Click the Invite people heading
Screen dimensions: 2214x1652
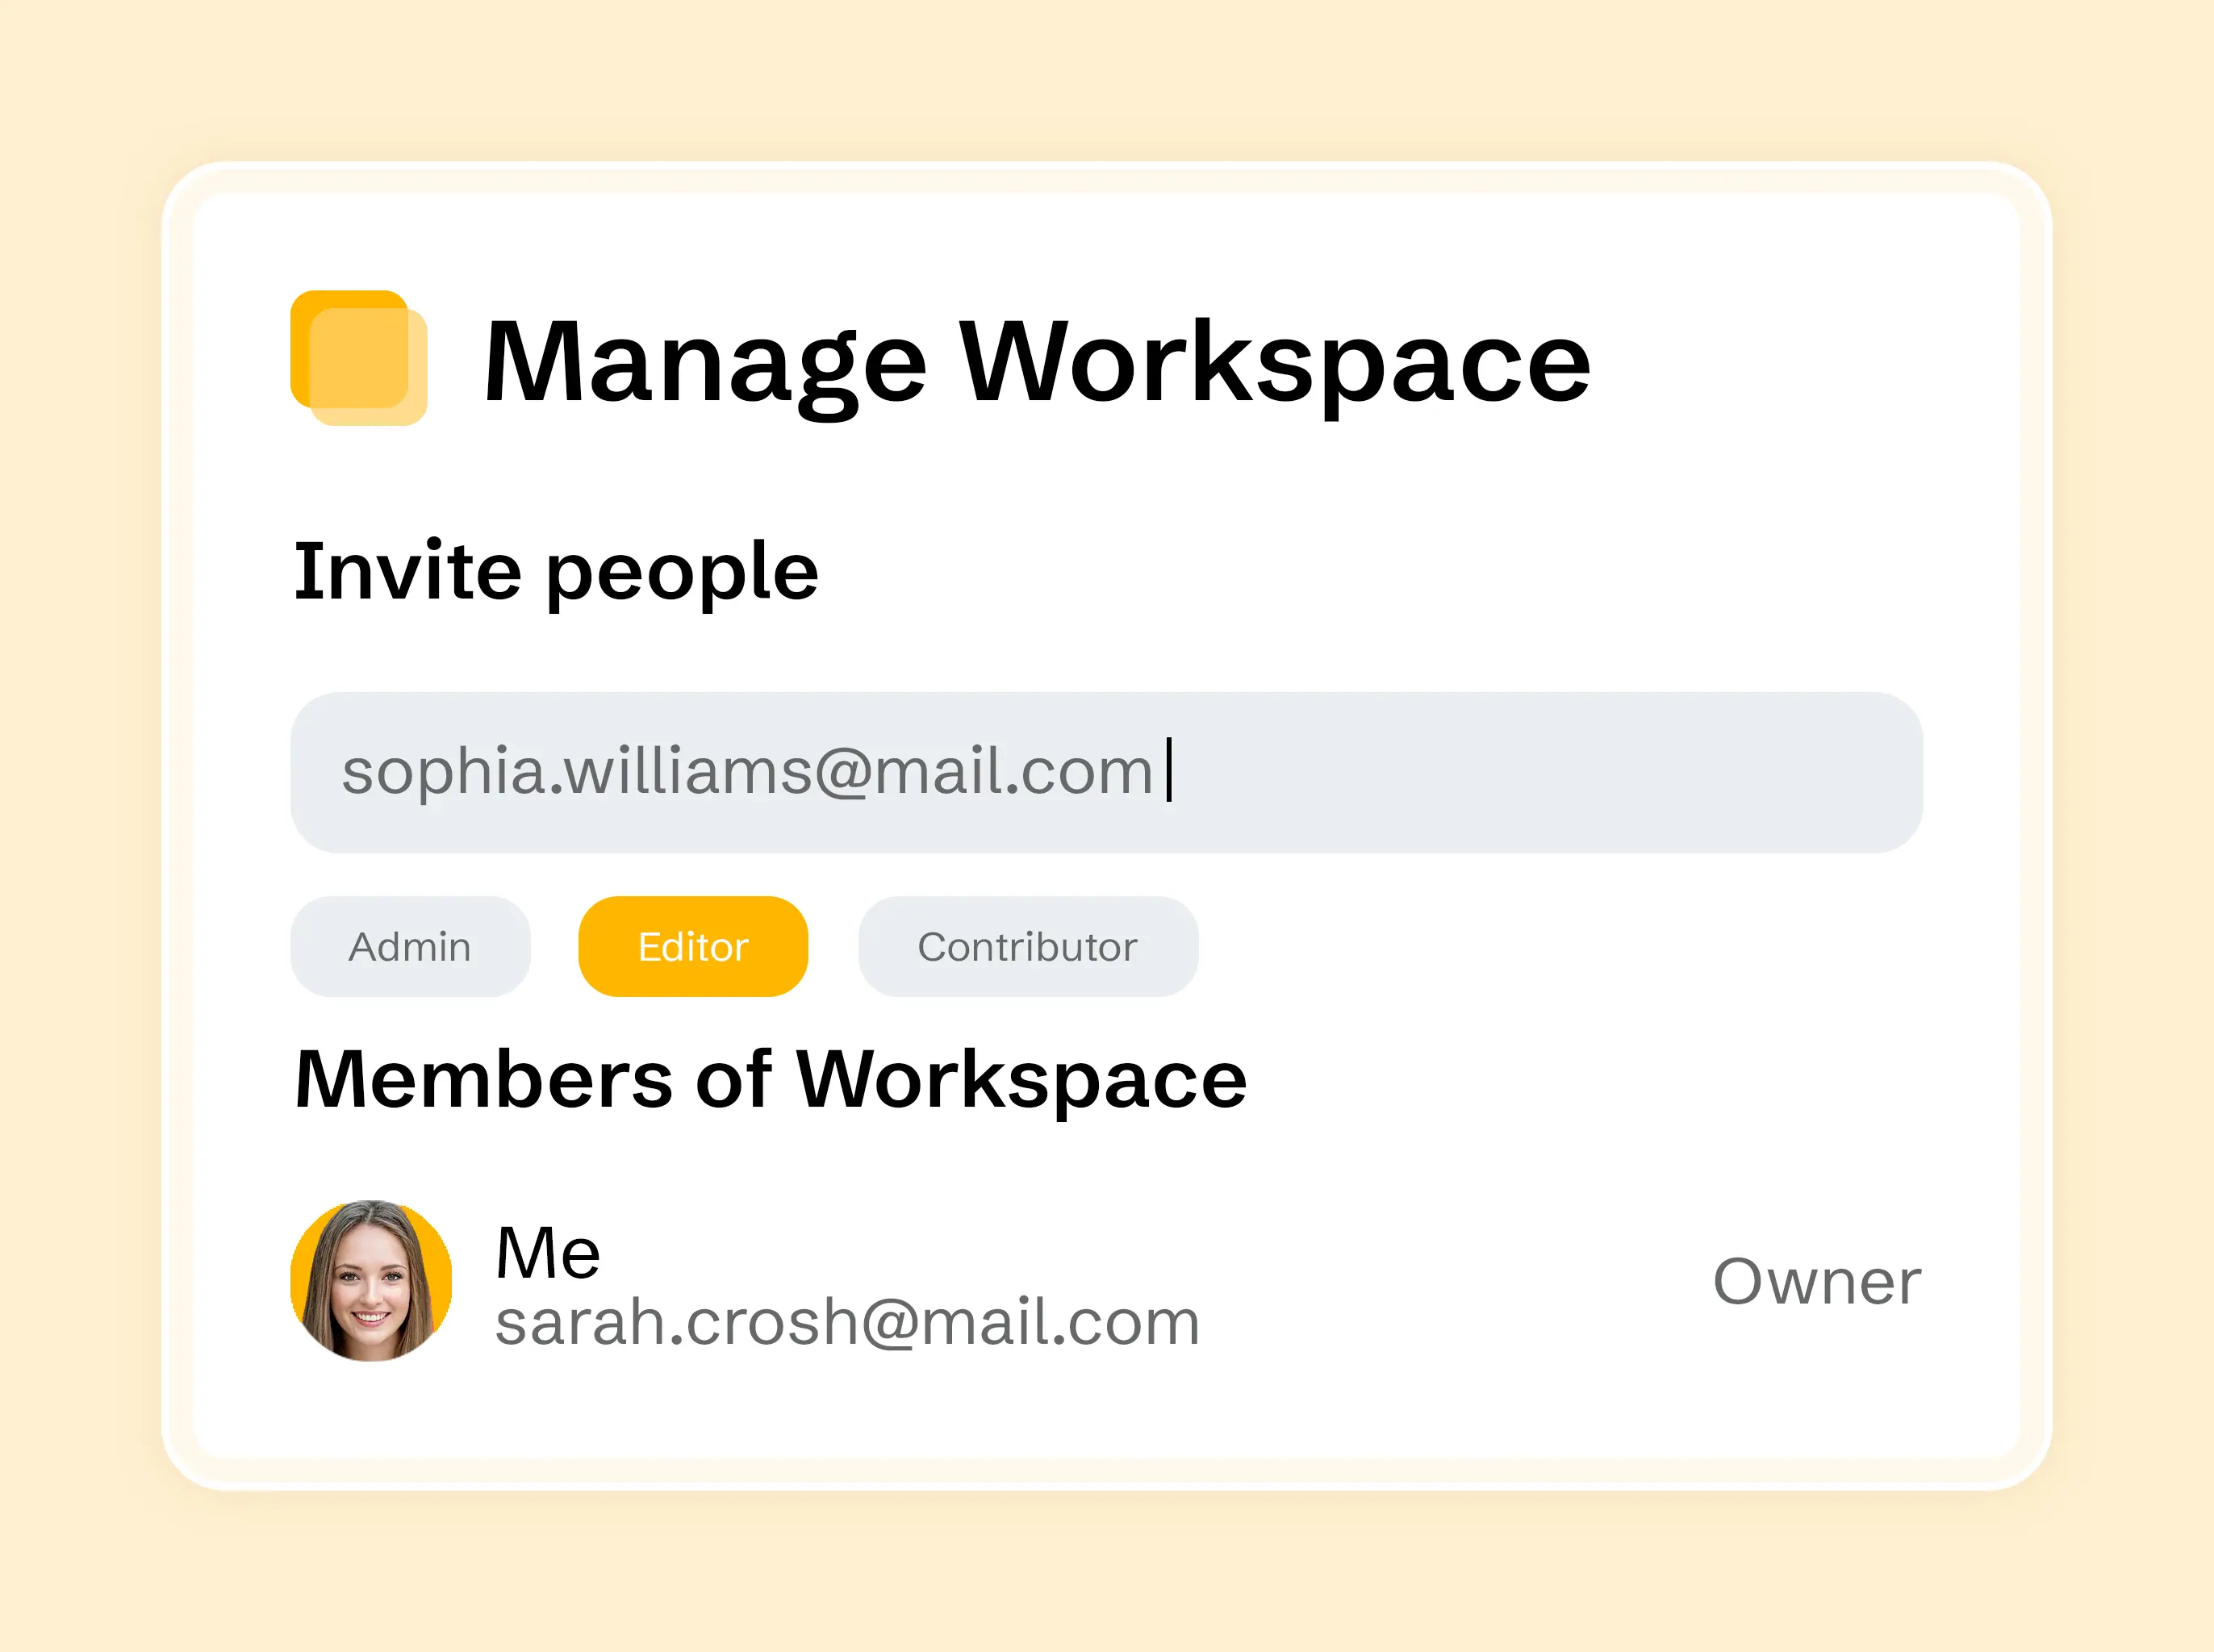[x=556, y=571]
